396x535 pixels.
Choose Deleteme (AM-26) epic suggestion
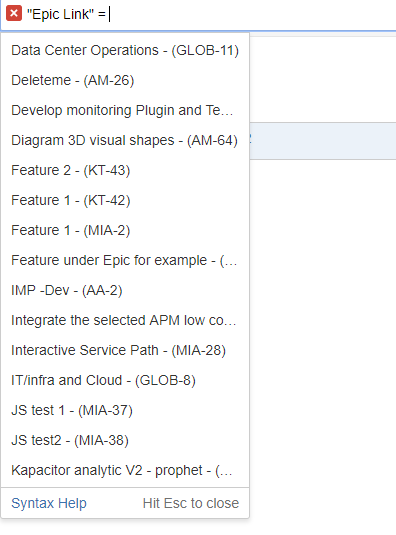tap(125, 81)
